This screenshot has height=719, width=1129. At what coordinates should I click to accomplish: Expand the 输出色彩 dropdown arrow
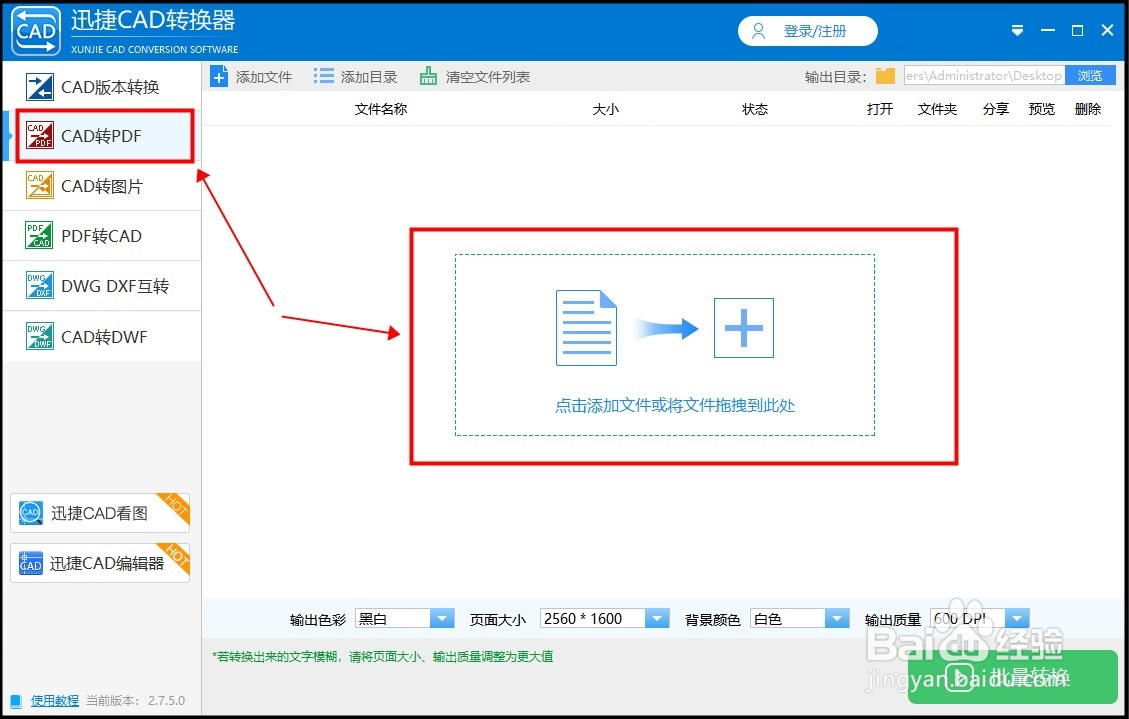442,618
